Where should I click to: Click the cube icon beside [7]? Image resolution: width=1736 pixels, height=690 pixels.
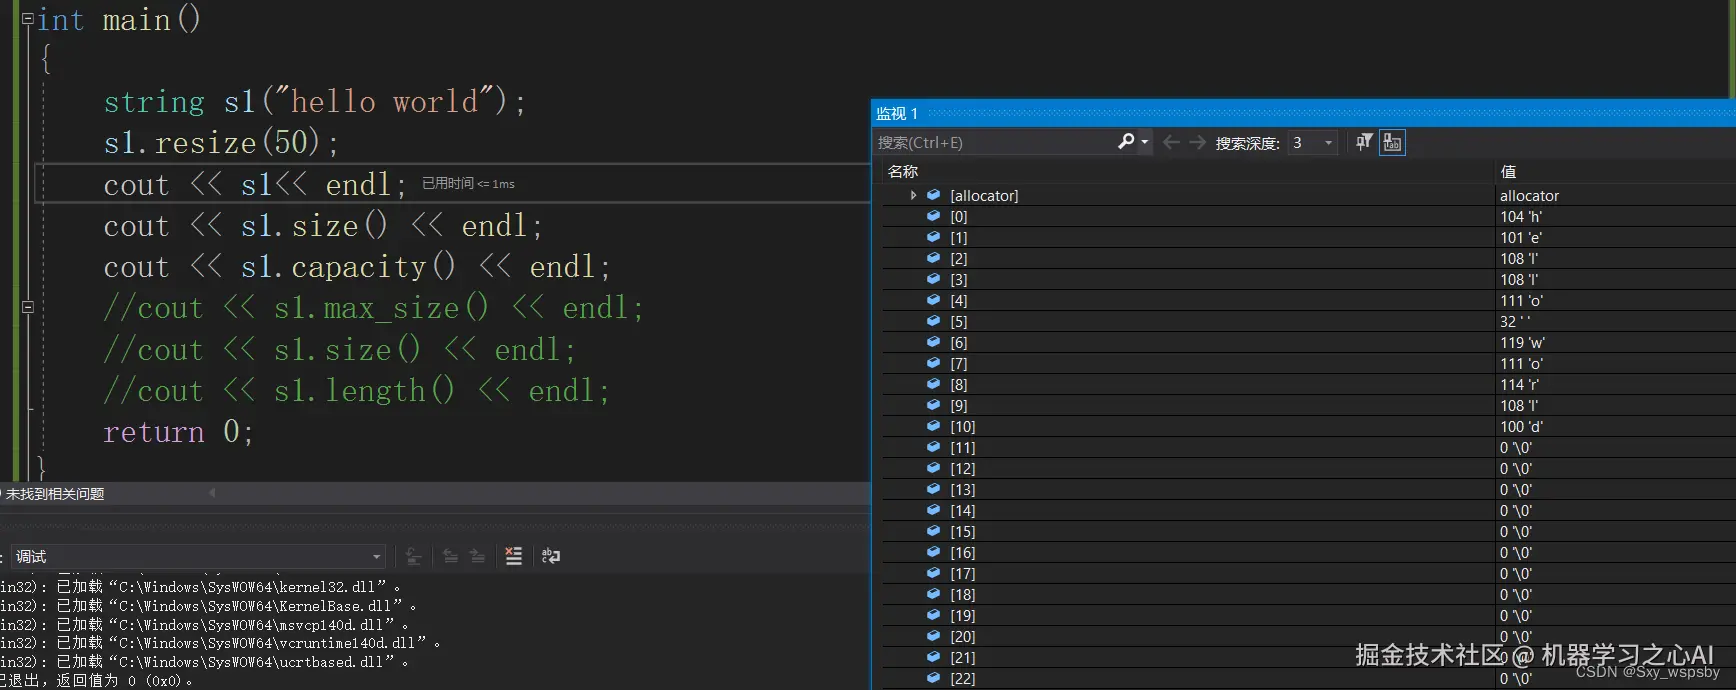pyautogui.click(x=933, y=363)
